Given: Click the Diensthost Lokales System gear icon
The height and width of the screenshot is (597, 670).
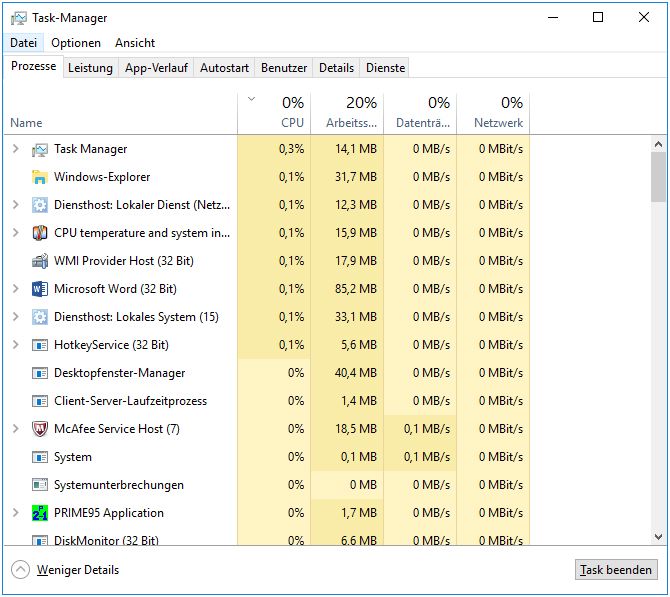Looking at the screenshot, I should pos(40,317).
